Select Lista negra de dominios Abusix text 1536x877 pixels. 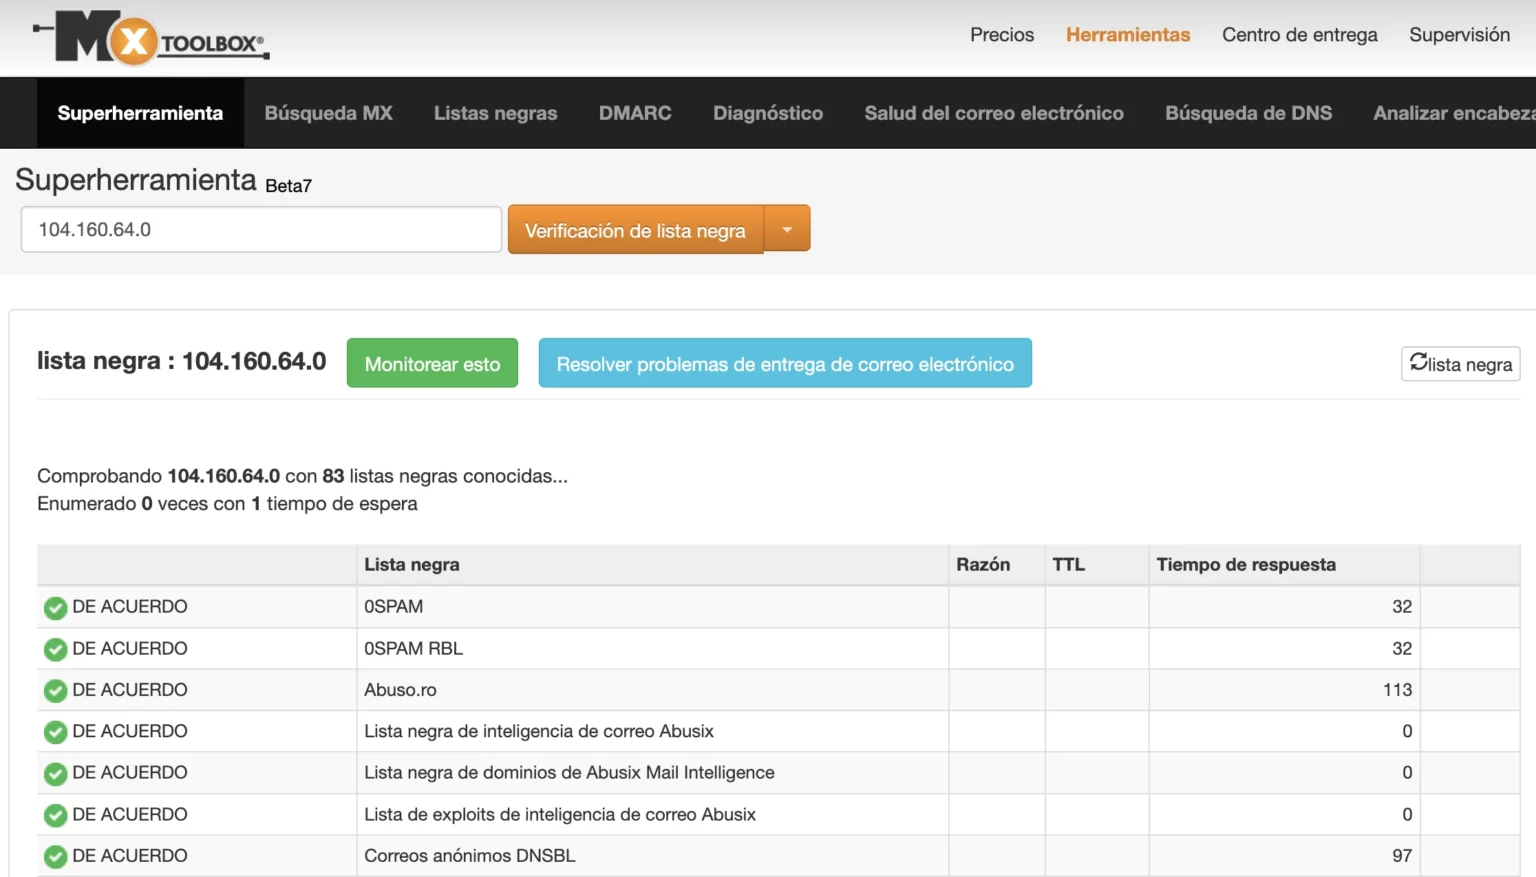[x=569, y=773]
